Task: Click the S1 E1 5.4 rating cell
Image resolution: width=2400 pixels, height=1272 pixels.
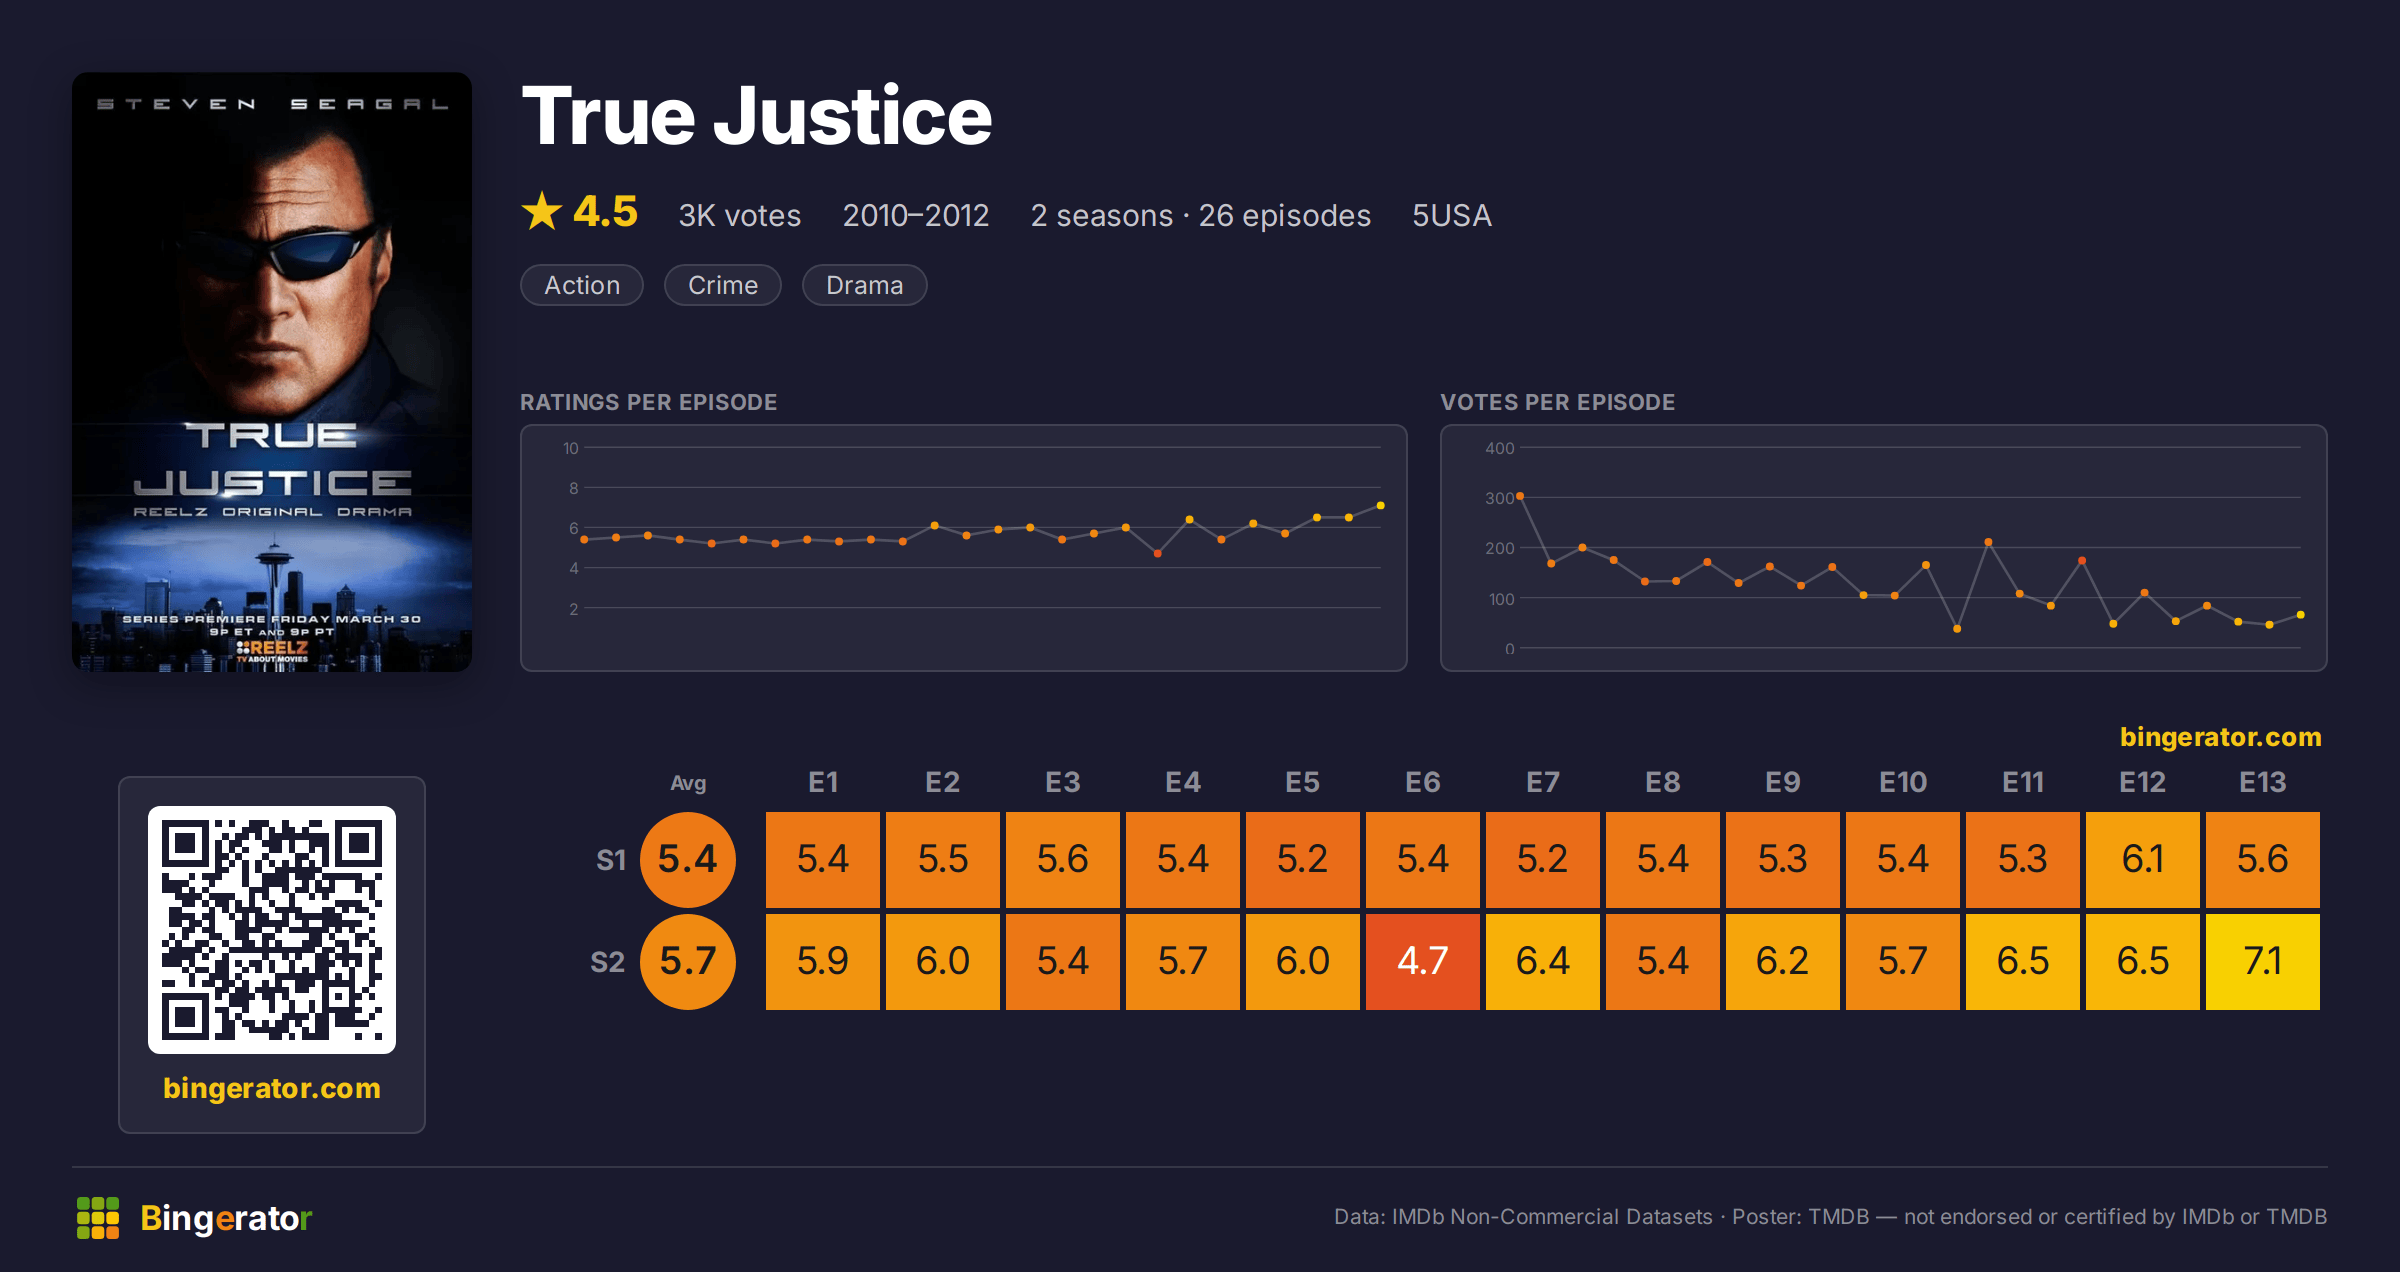Action: (823, 859)
